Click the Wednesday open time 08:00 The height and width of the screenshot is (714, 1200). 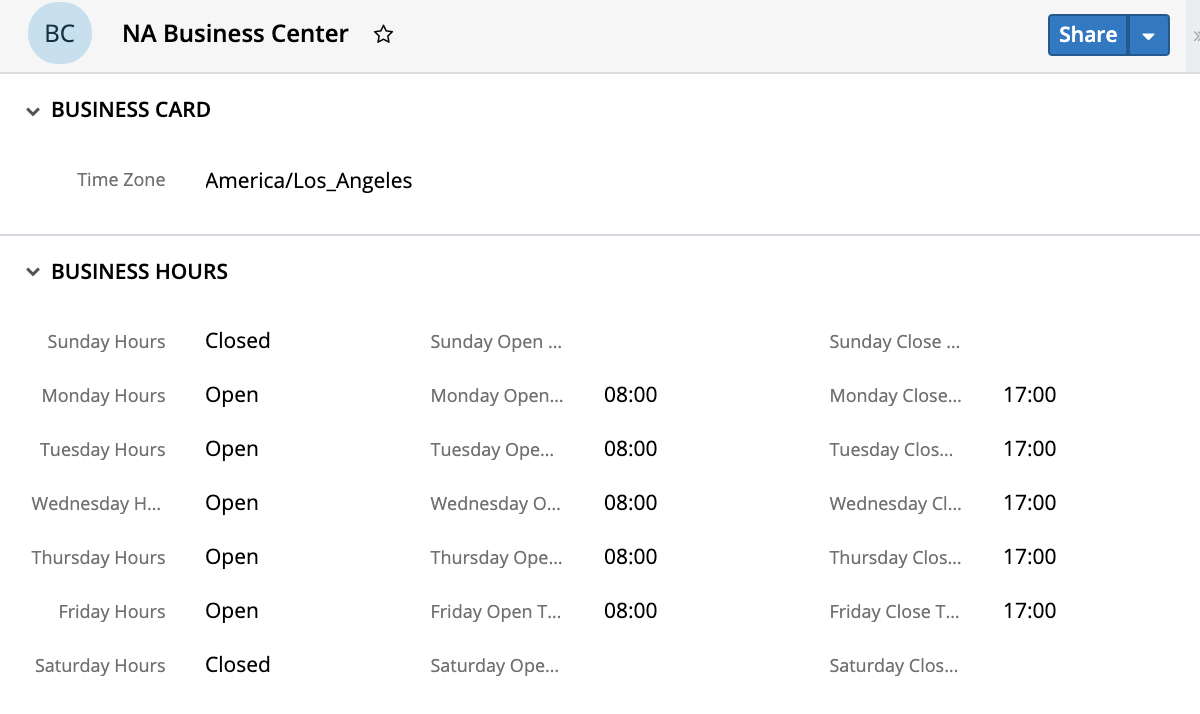tap(630, 503)
